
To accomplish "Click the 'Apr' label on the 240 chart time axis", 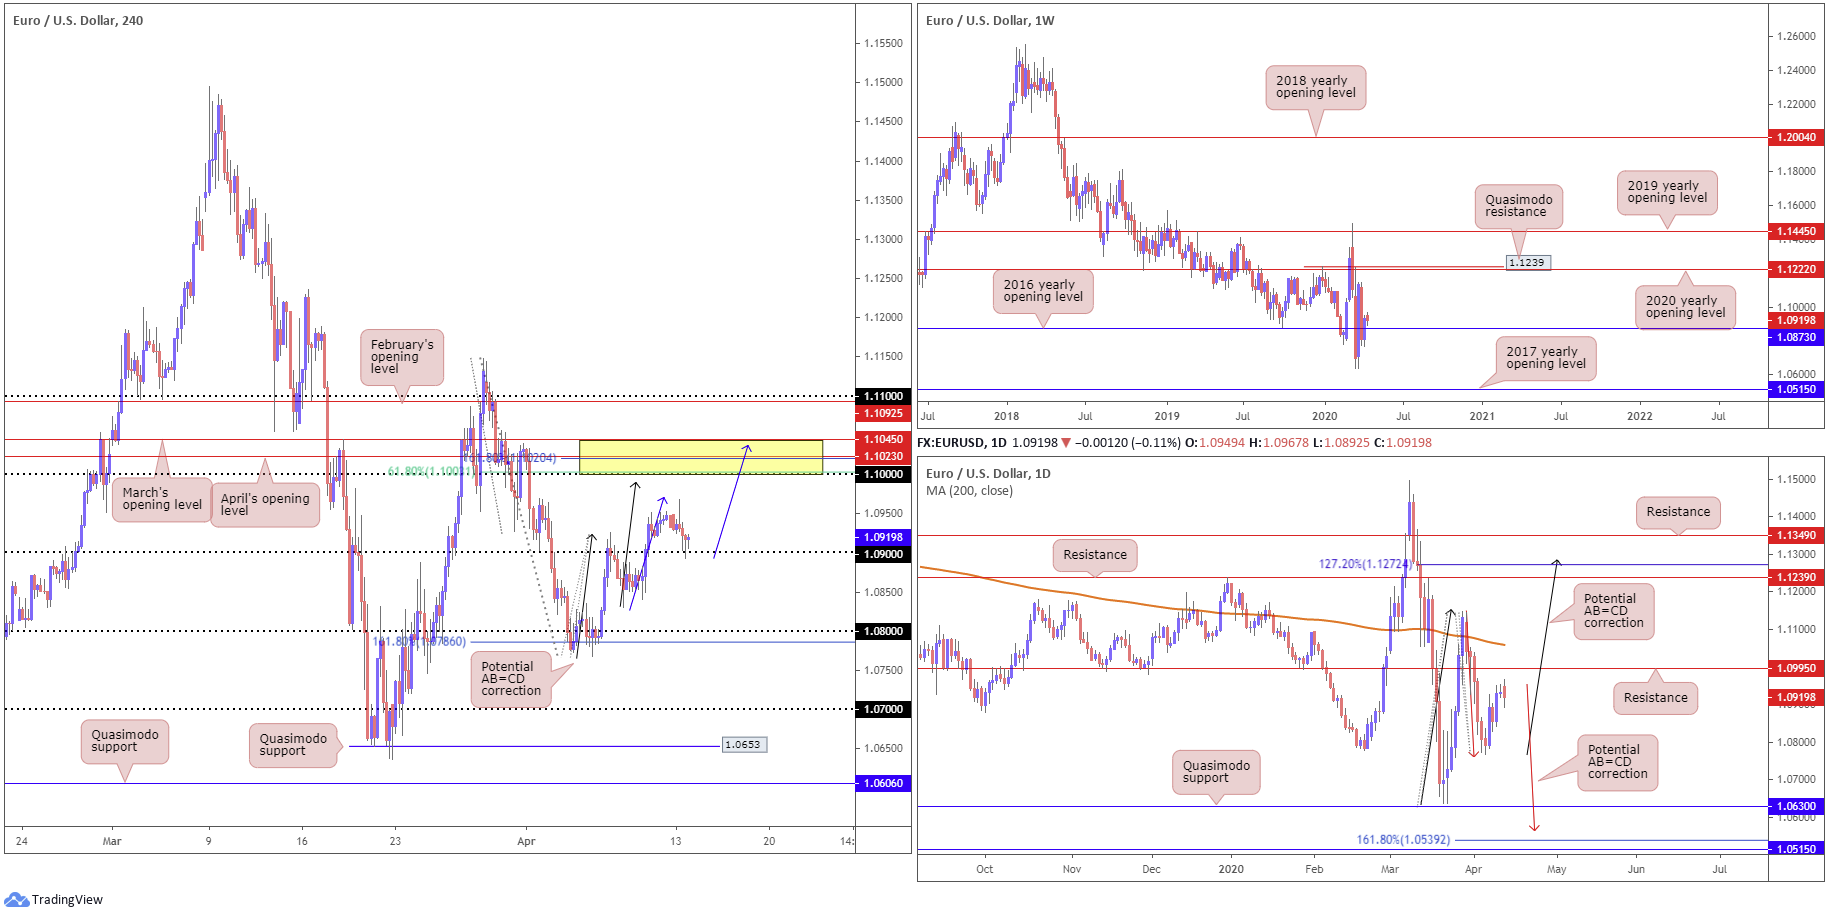I will coord(526,841).
